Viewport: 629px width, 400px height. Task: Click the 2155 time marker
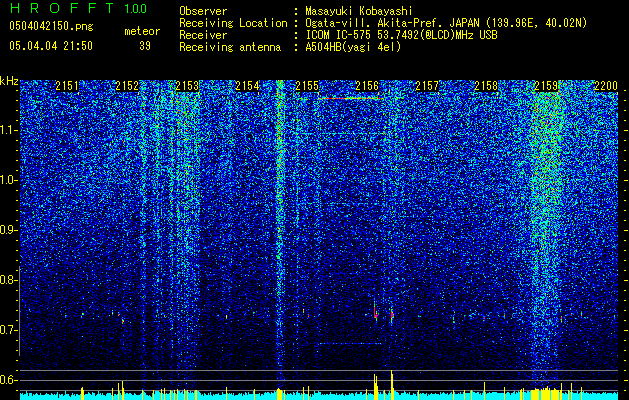click(x=307, y=86)
